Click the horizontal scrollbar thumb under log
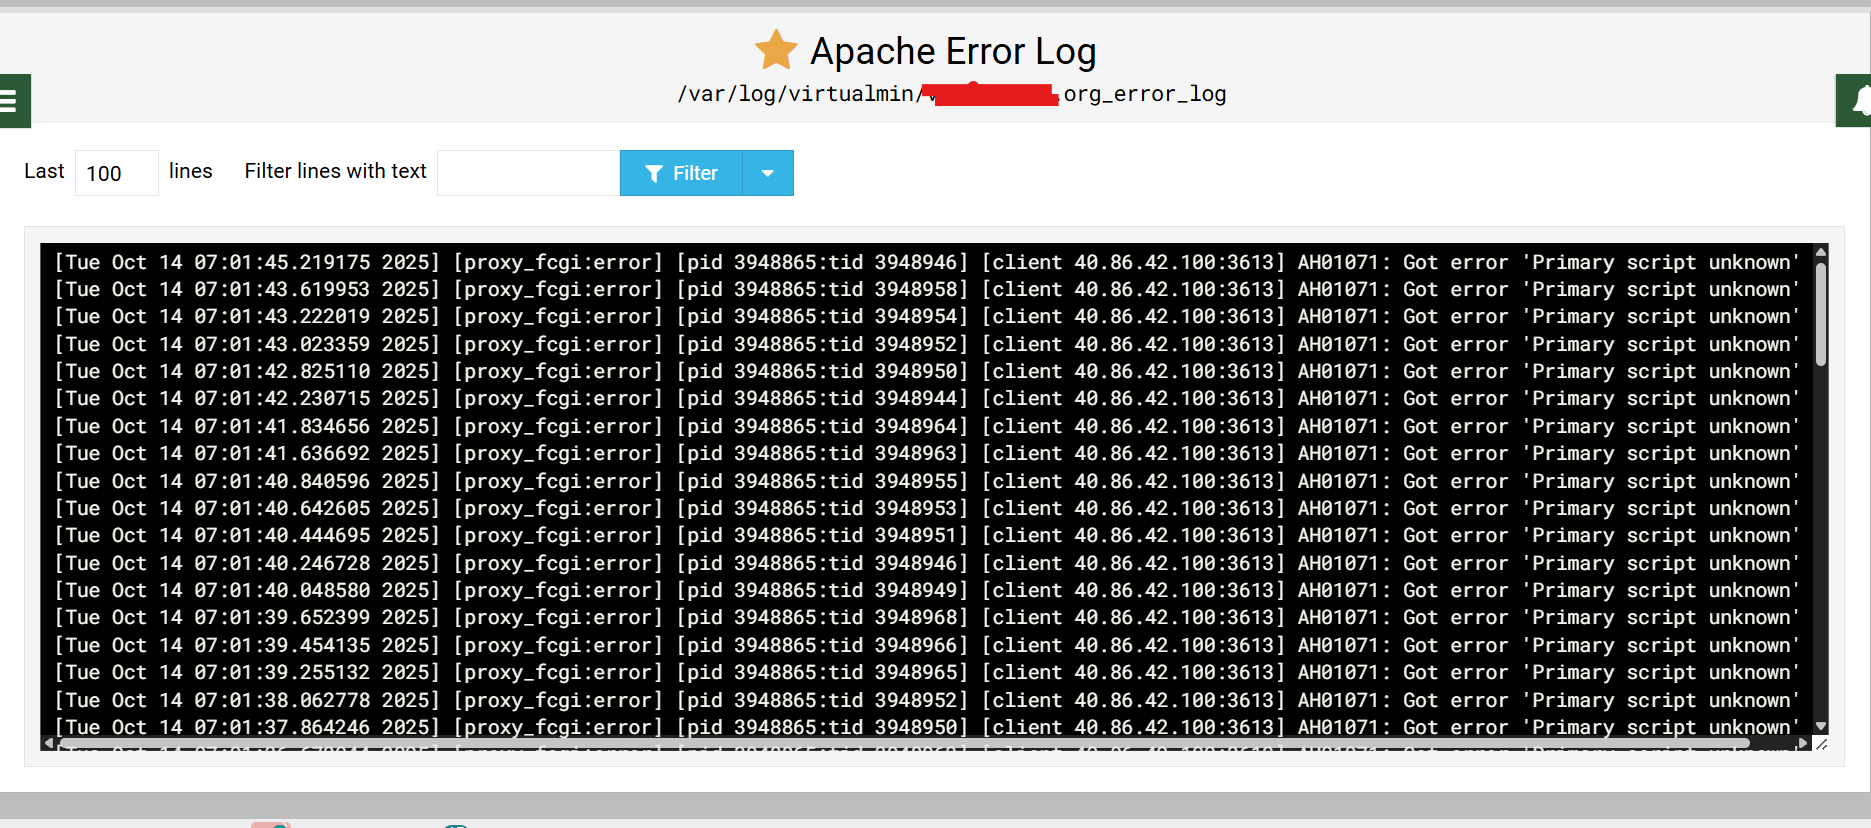The image size is (1871, 828). (x=900, y=743)
